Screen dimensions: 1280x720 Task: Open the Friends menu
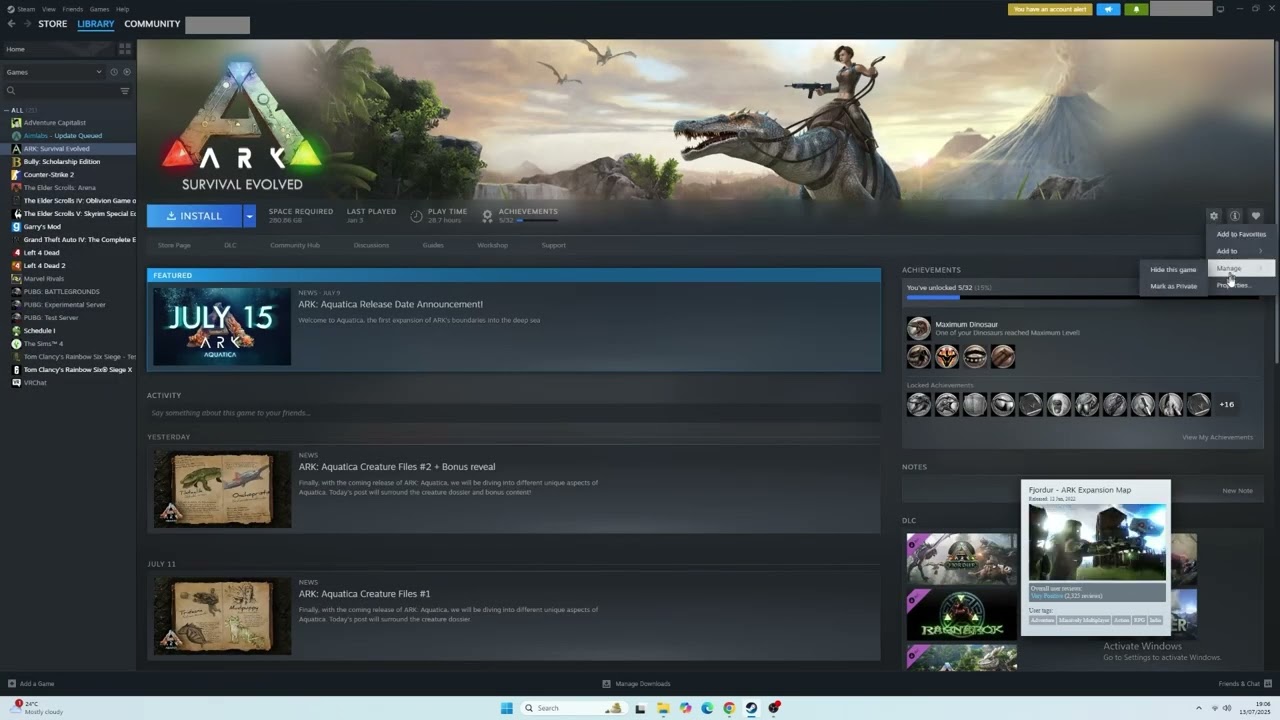tap(73, 9)
